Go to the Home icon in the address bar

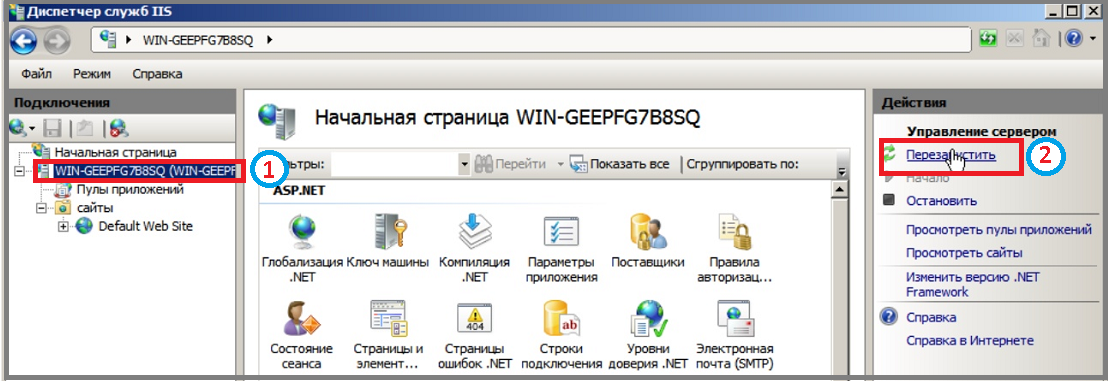point(1041,40)
